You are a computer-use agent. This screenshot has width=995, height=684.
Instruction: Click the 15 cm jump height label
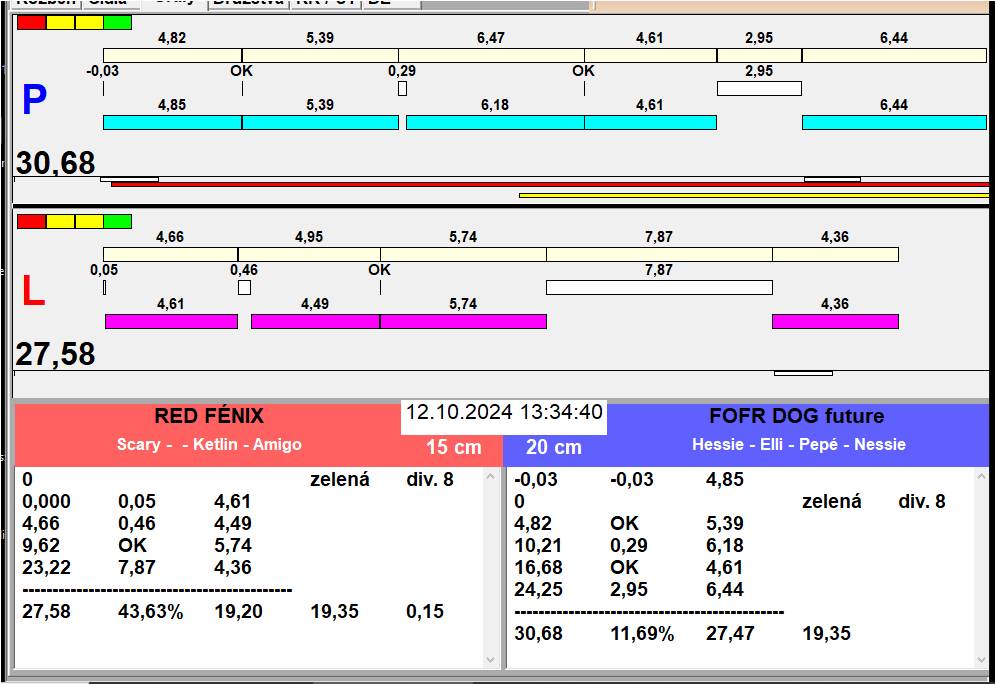tap(454, 447)
